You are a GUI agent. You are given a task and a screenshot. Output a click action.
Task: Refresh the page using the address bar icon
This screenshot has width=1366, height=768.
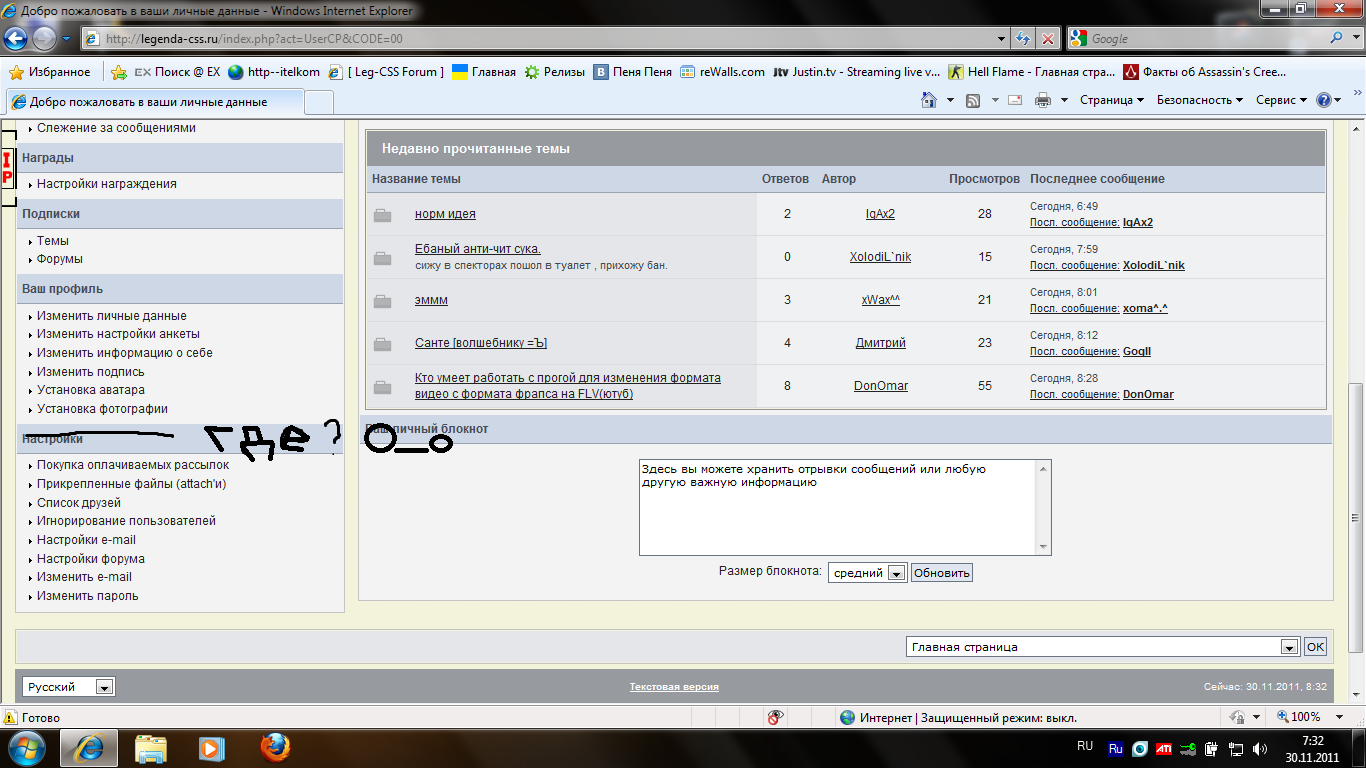pyautogui.click(x=1023, y=39)
